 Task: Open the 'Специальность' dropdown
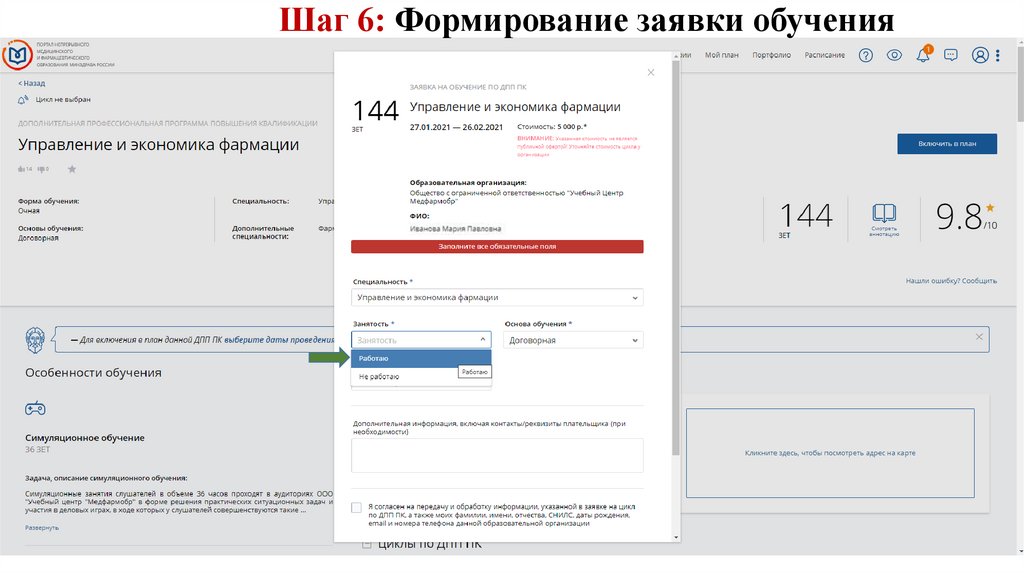[x=497, y=297]
